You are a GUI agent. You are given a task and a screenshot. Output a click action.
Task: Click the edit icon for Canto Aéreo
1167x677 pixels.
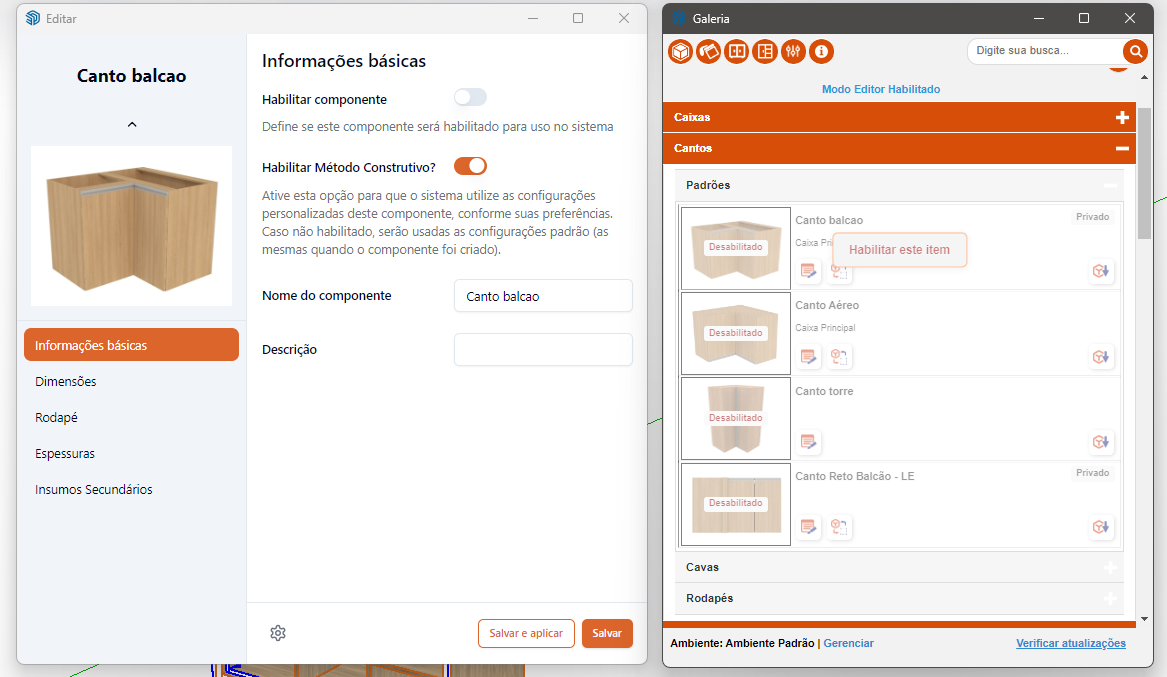[x=809, y=357]
